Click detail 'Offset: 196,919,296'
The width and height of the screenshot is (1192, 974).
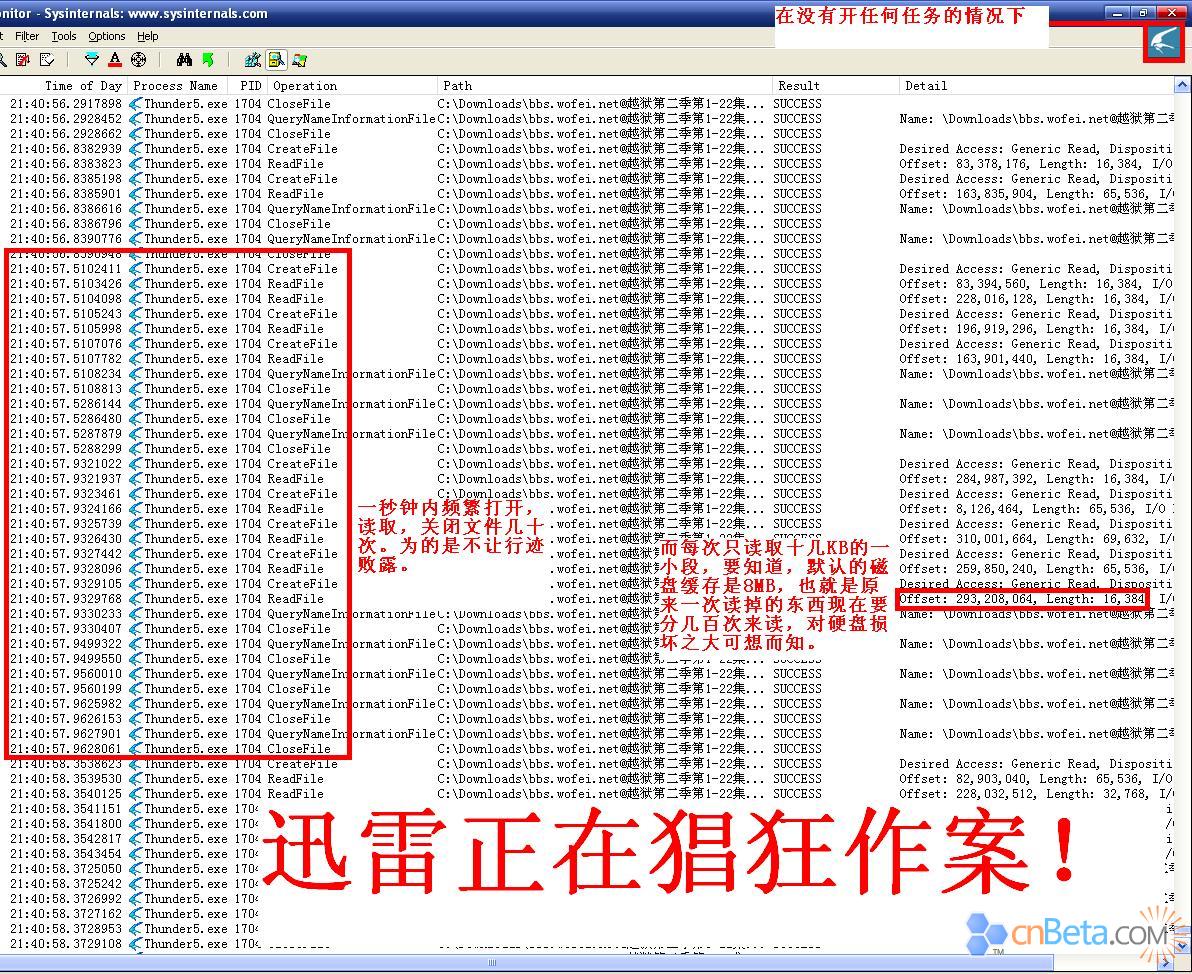967,328
